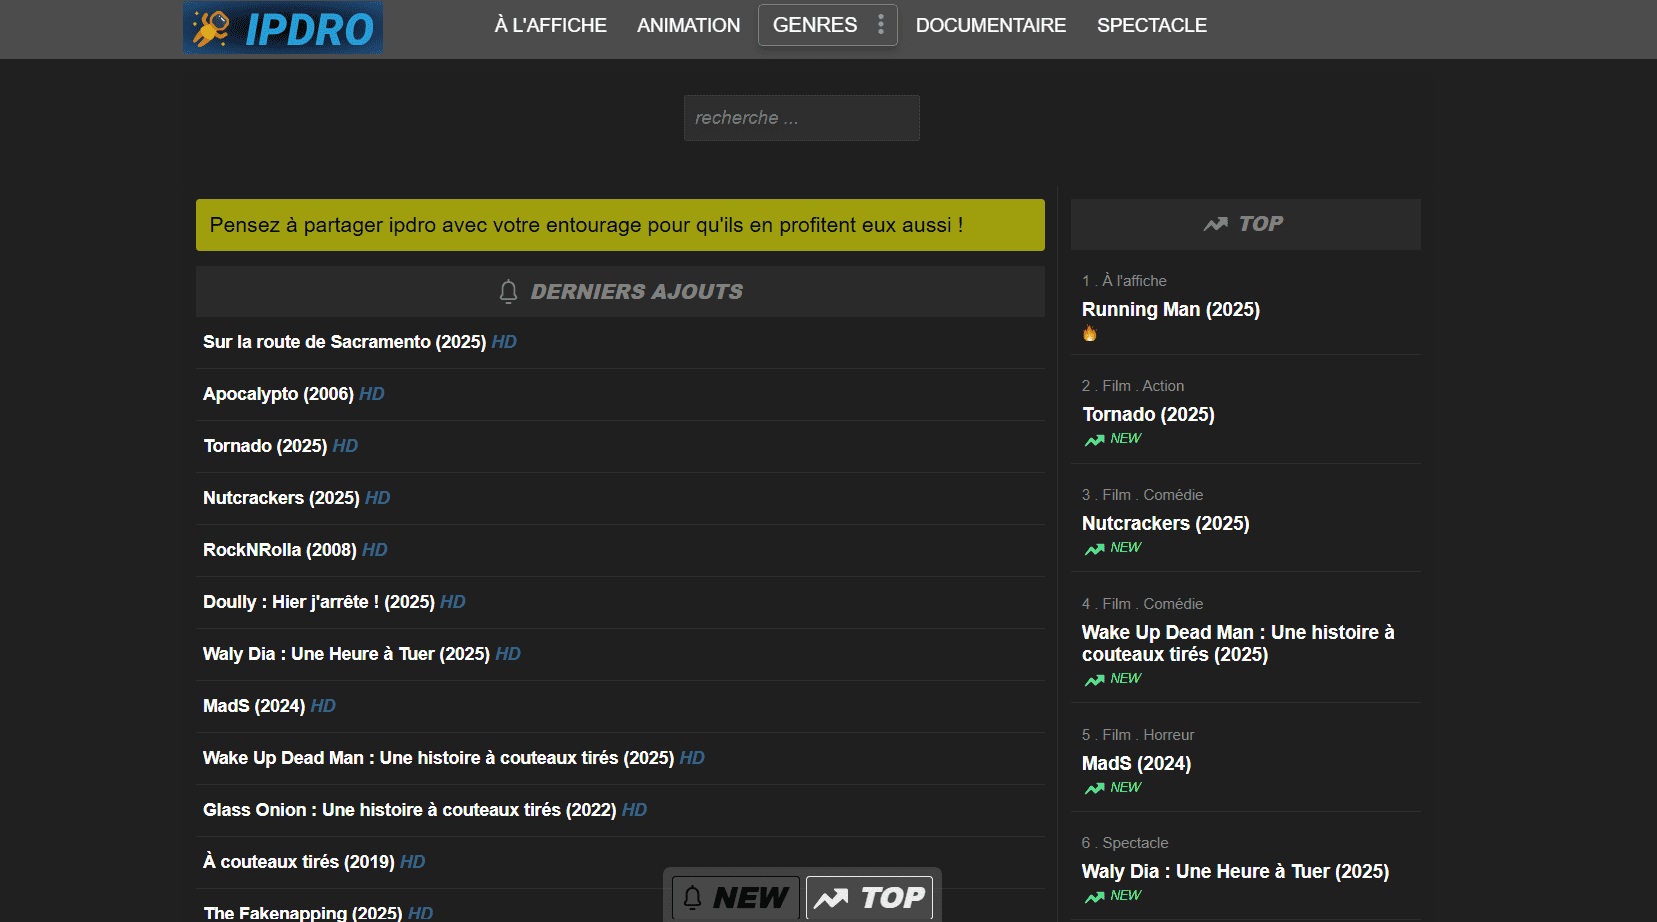The height and width of the screenshot is (922, 1657).
Task: Click the bell icon beside Derniers Ajouts
Action: [x=508, y=292]
